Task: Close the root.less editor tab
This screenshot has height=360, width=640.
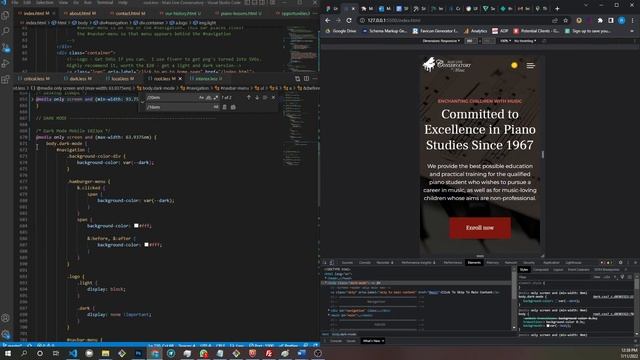Action: click(180, 79)
